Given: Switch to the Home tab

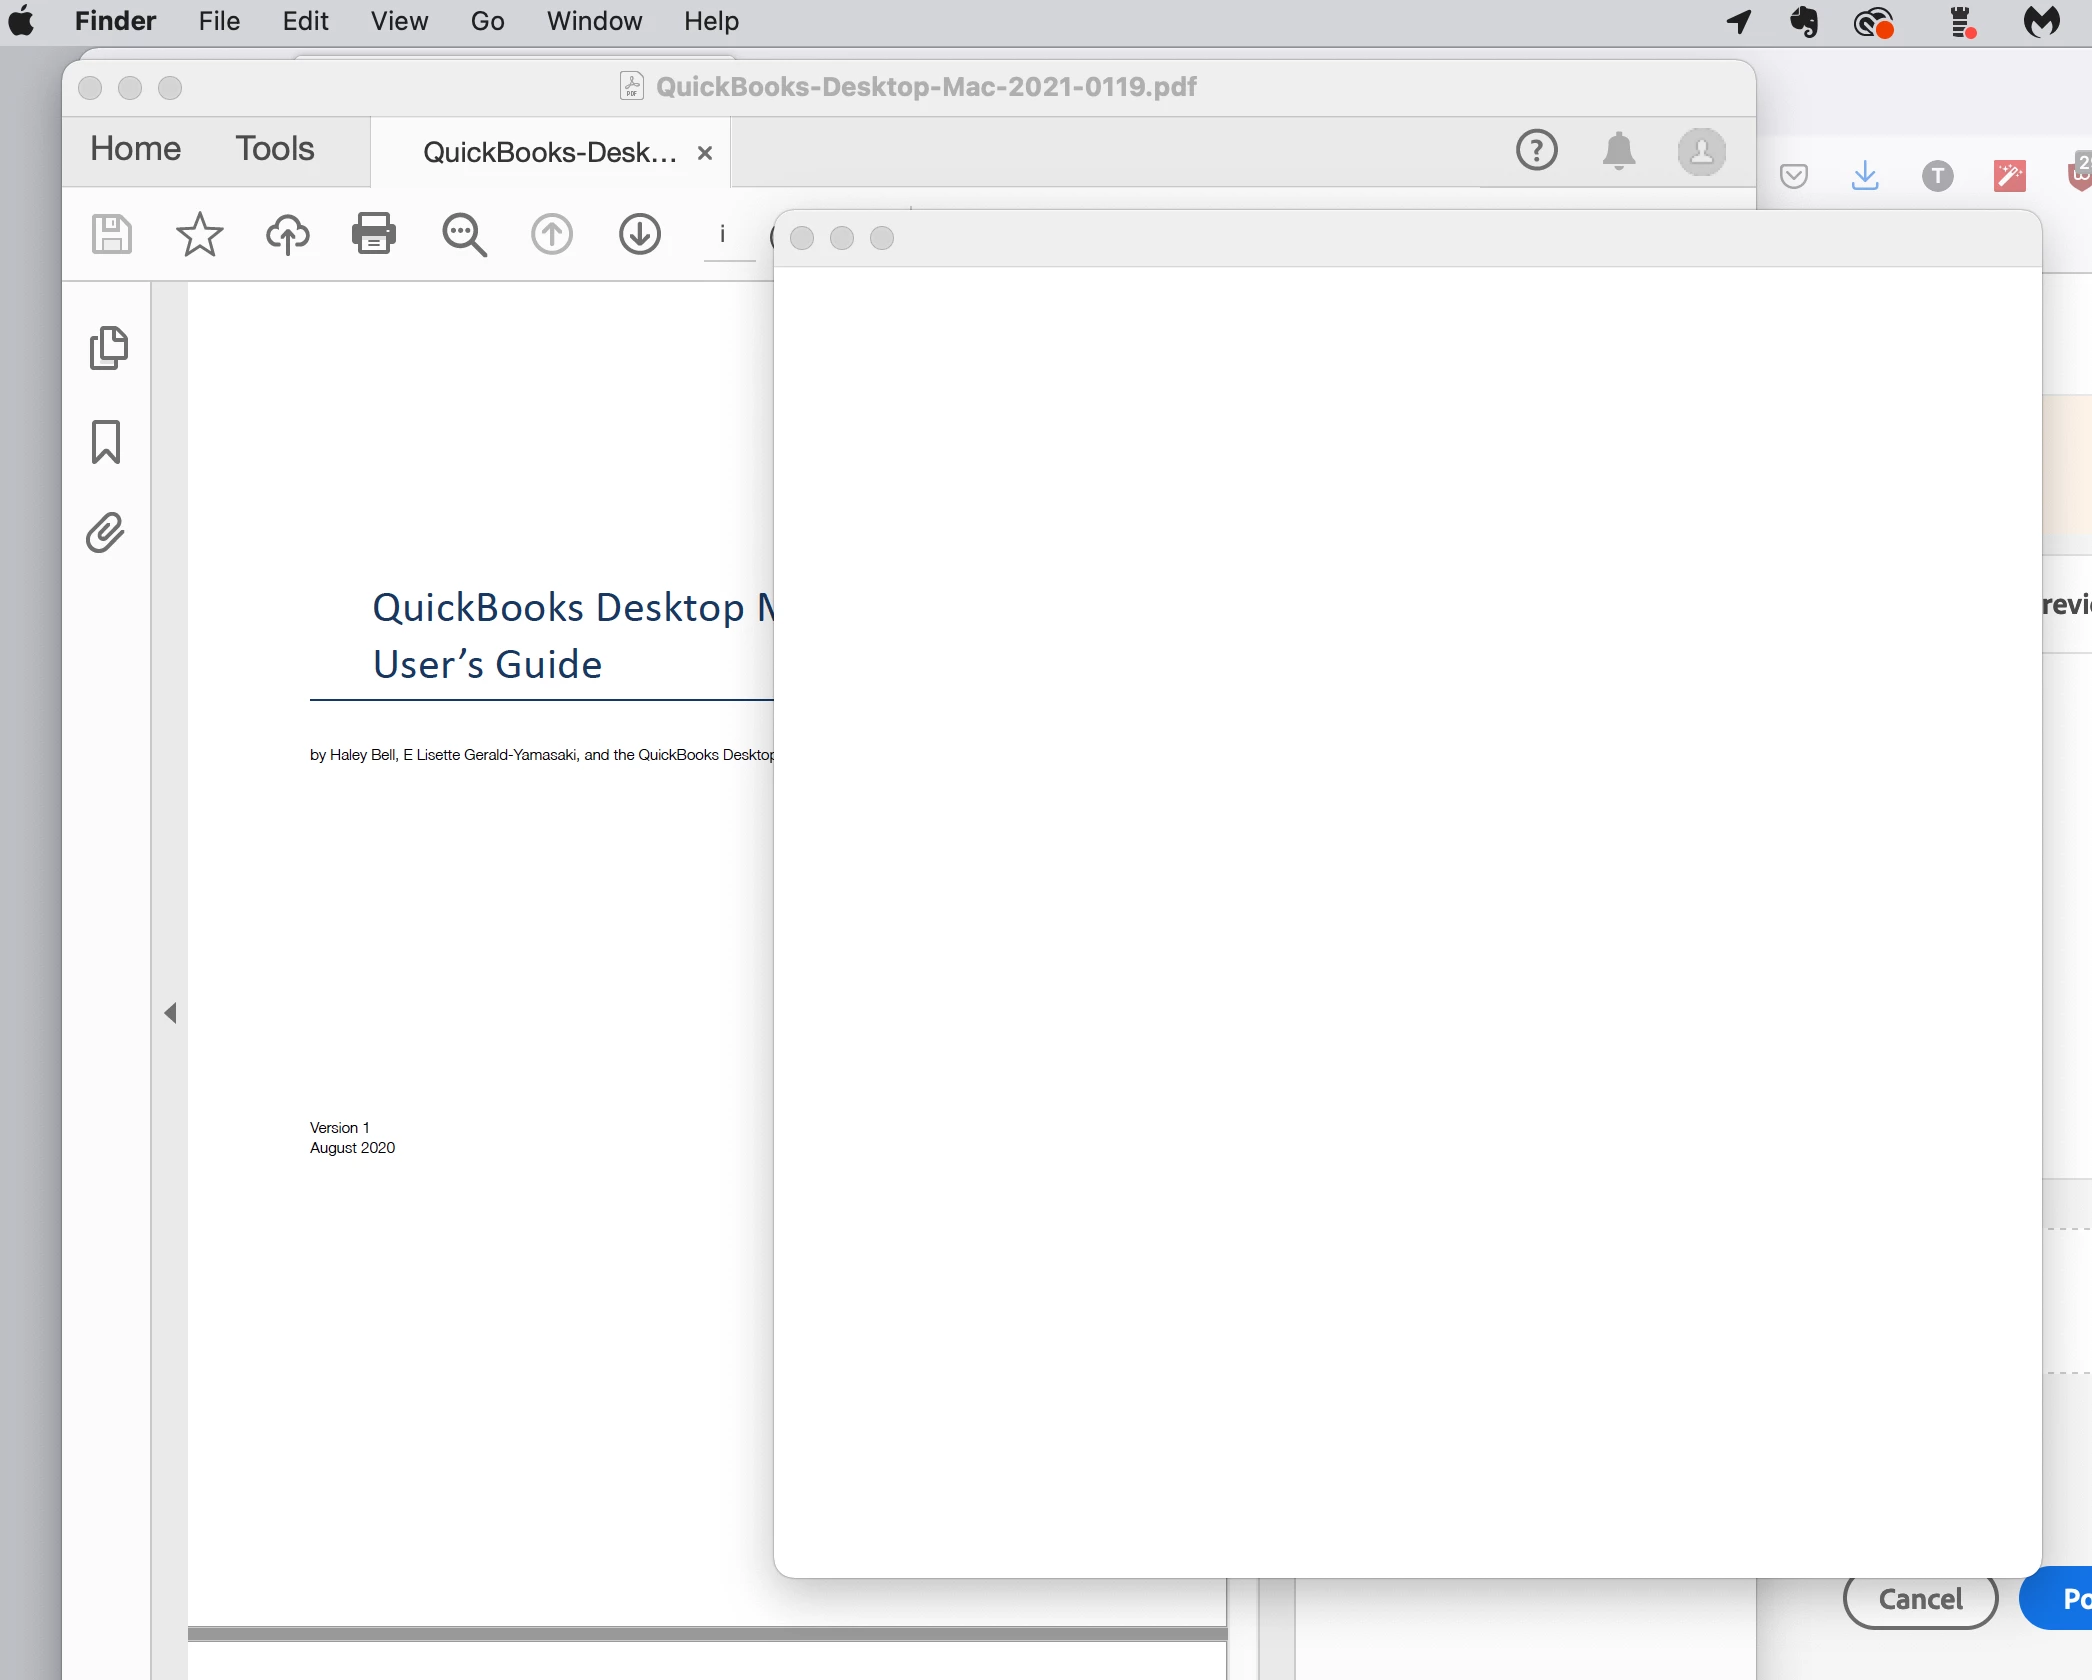Looking at the screenshot, I should click(135, 149).
